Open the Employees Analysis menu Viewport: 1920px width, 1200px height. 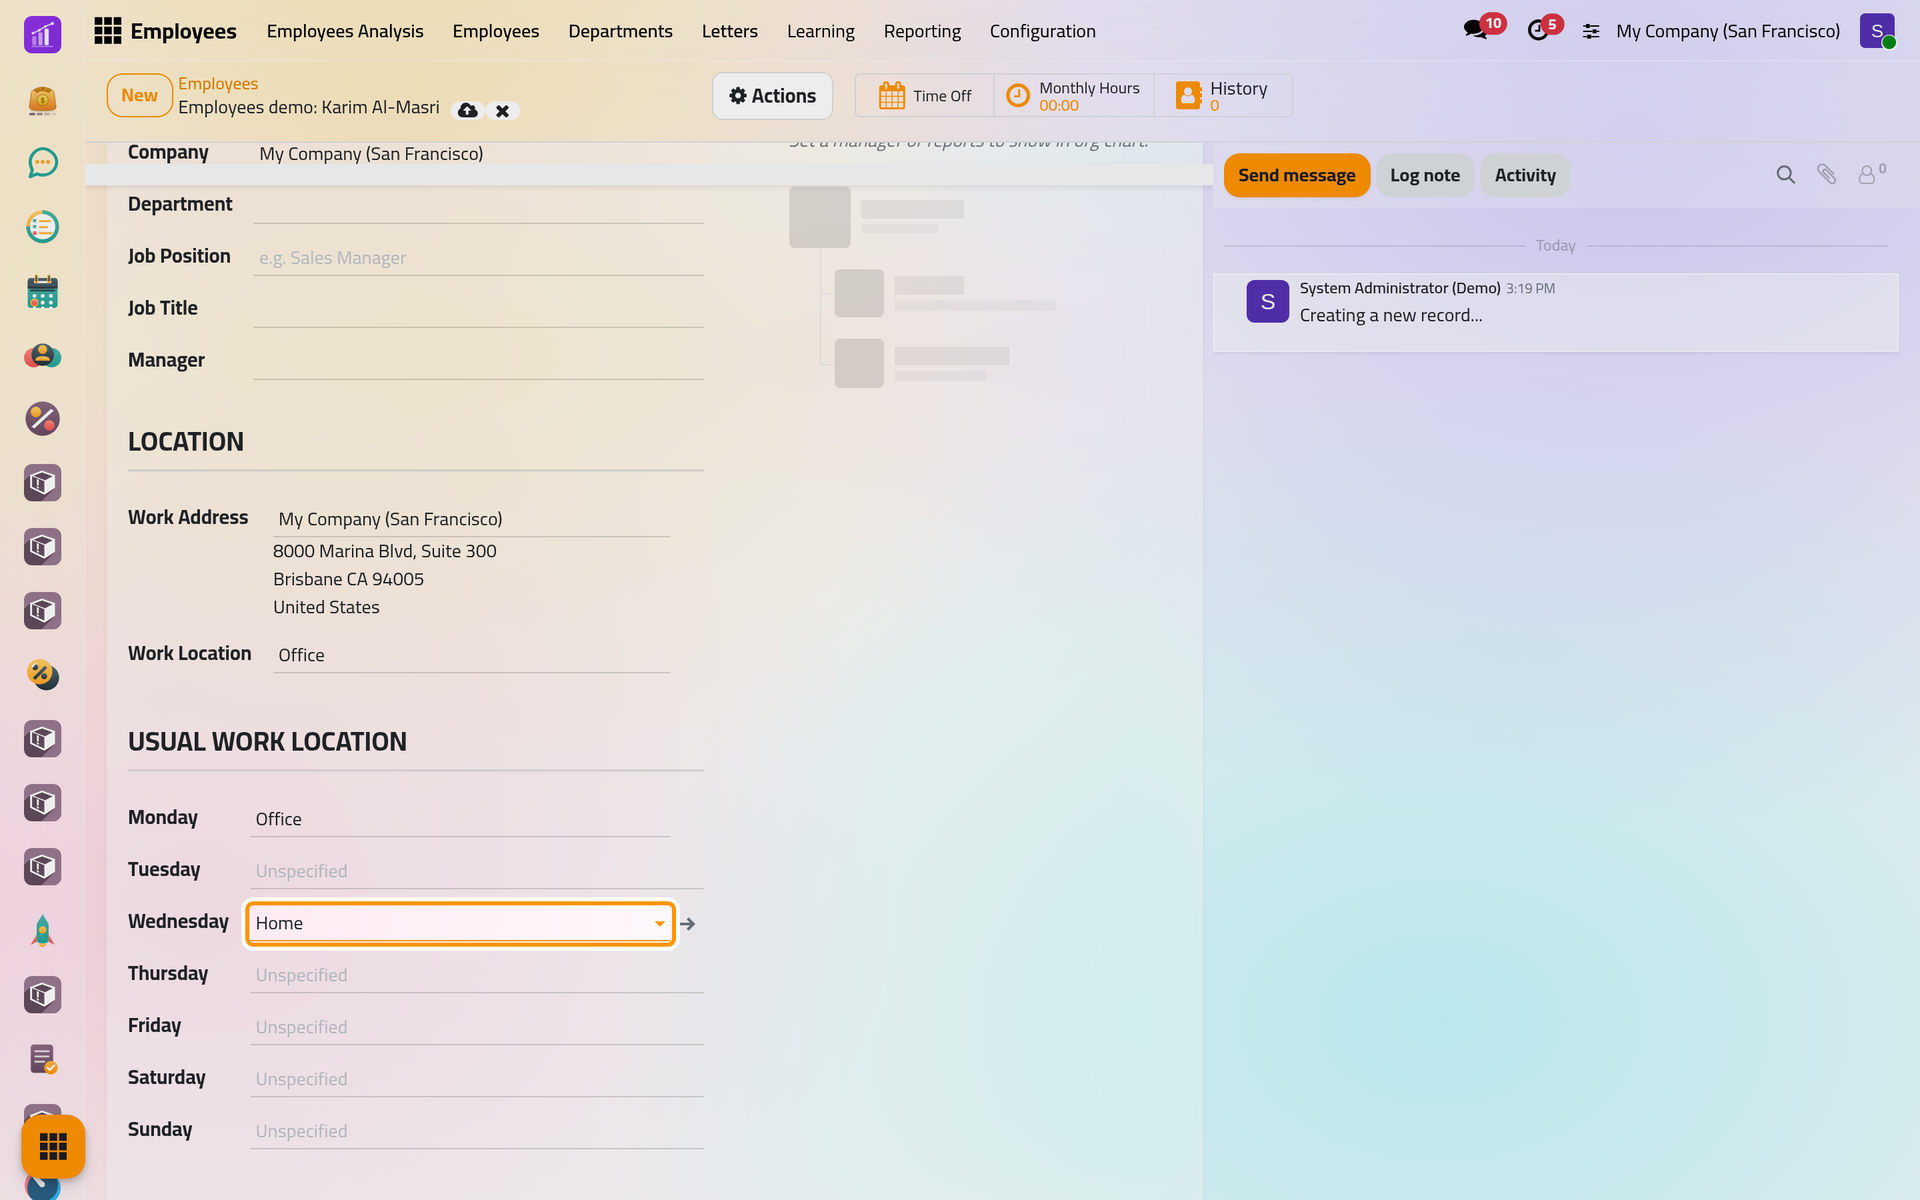point(345,31)
